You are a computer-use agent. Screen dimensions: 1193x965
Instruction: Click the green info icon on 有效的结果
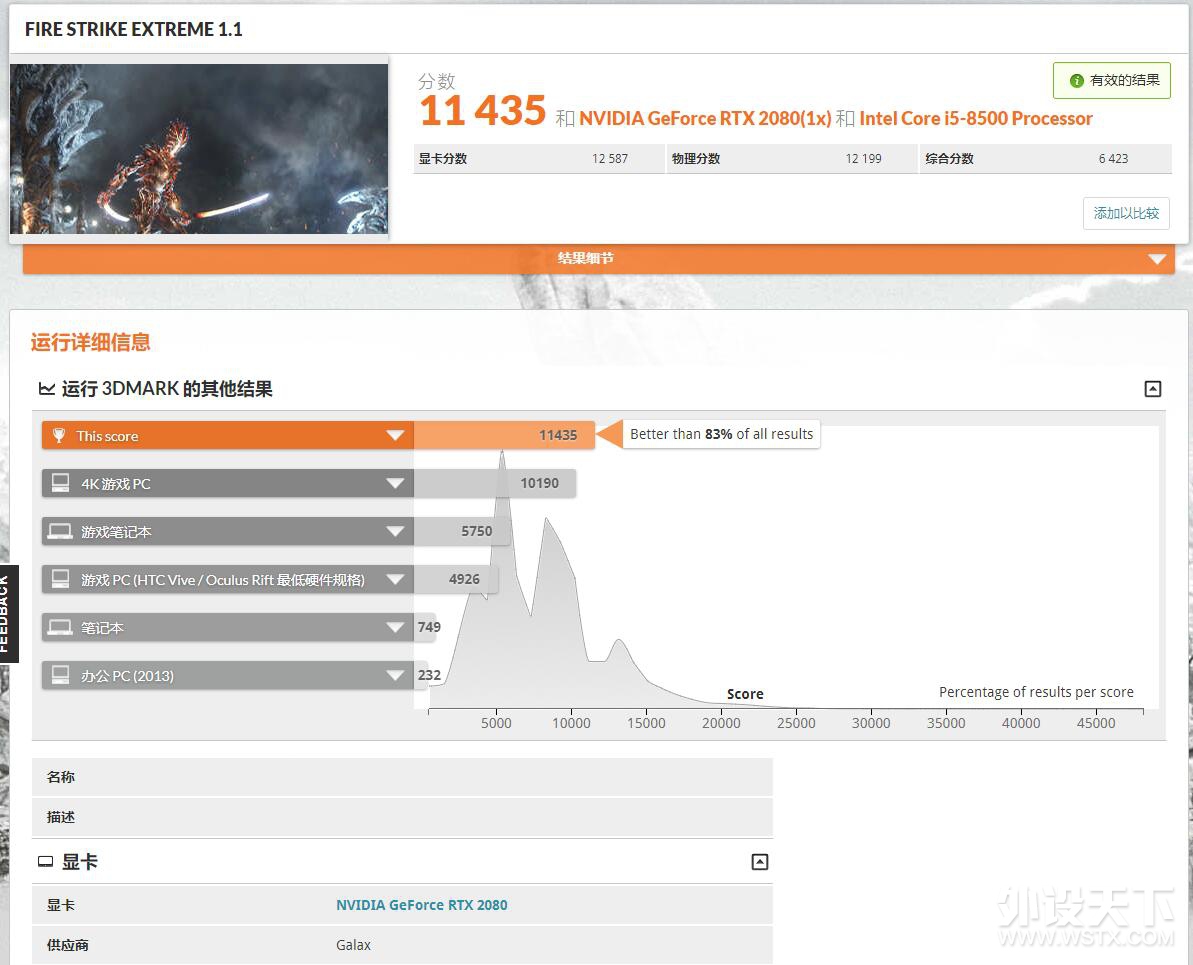[x=1077, y=81]
